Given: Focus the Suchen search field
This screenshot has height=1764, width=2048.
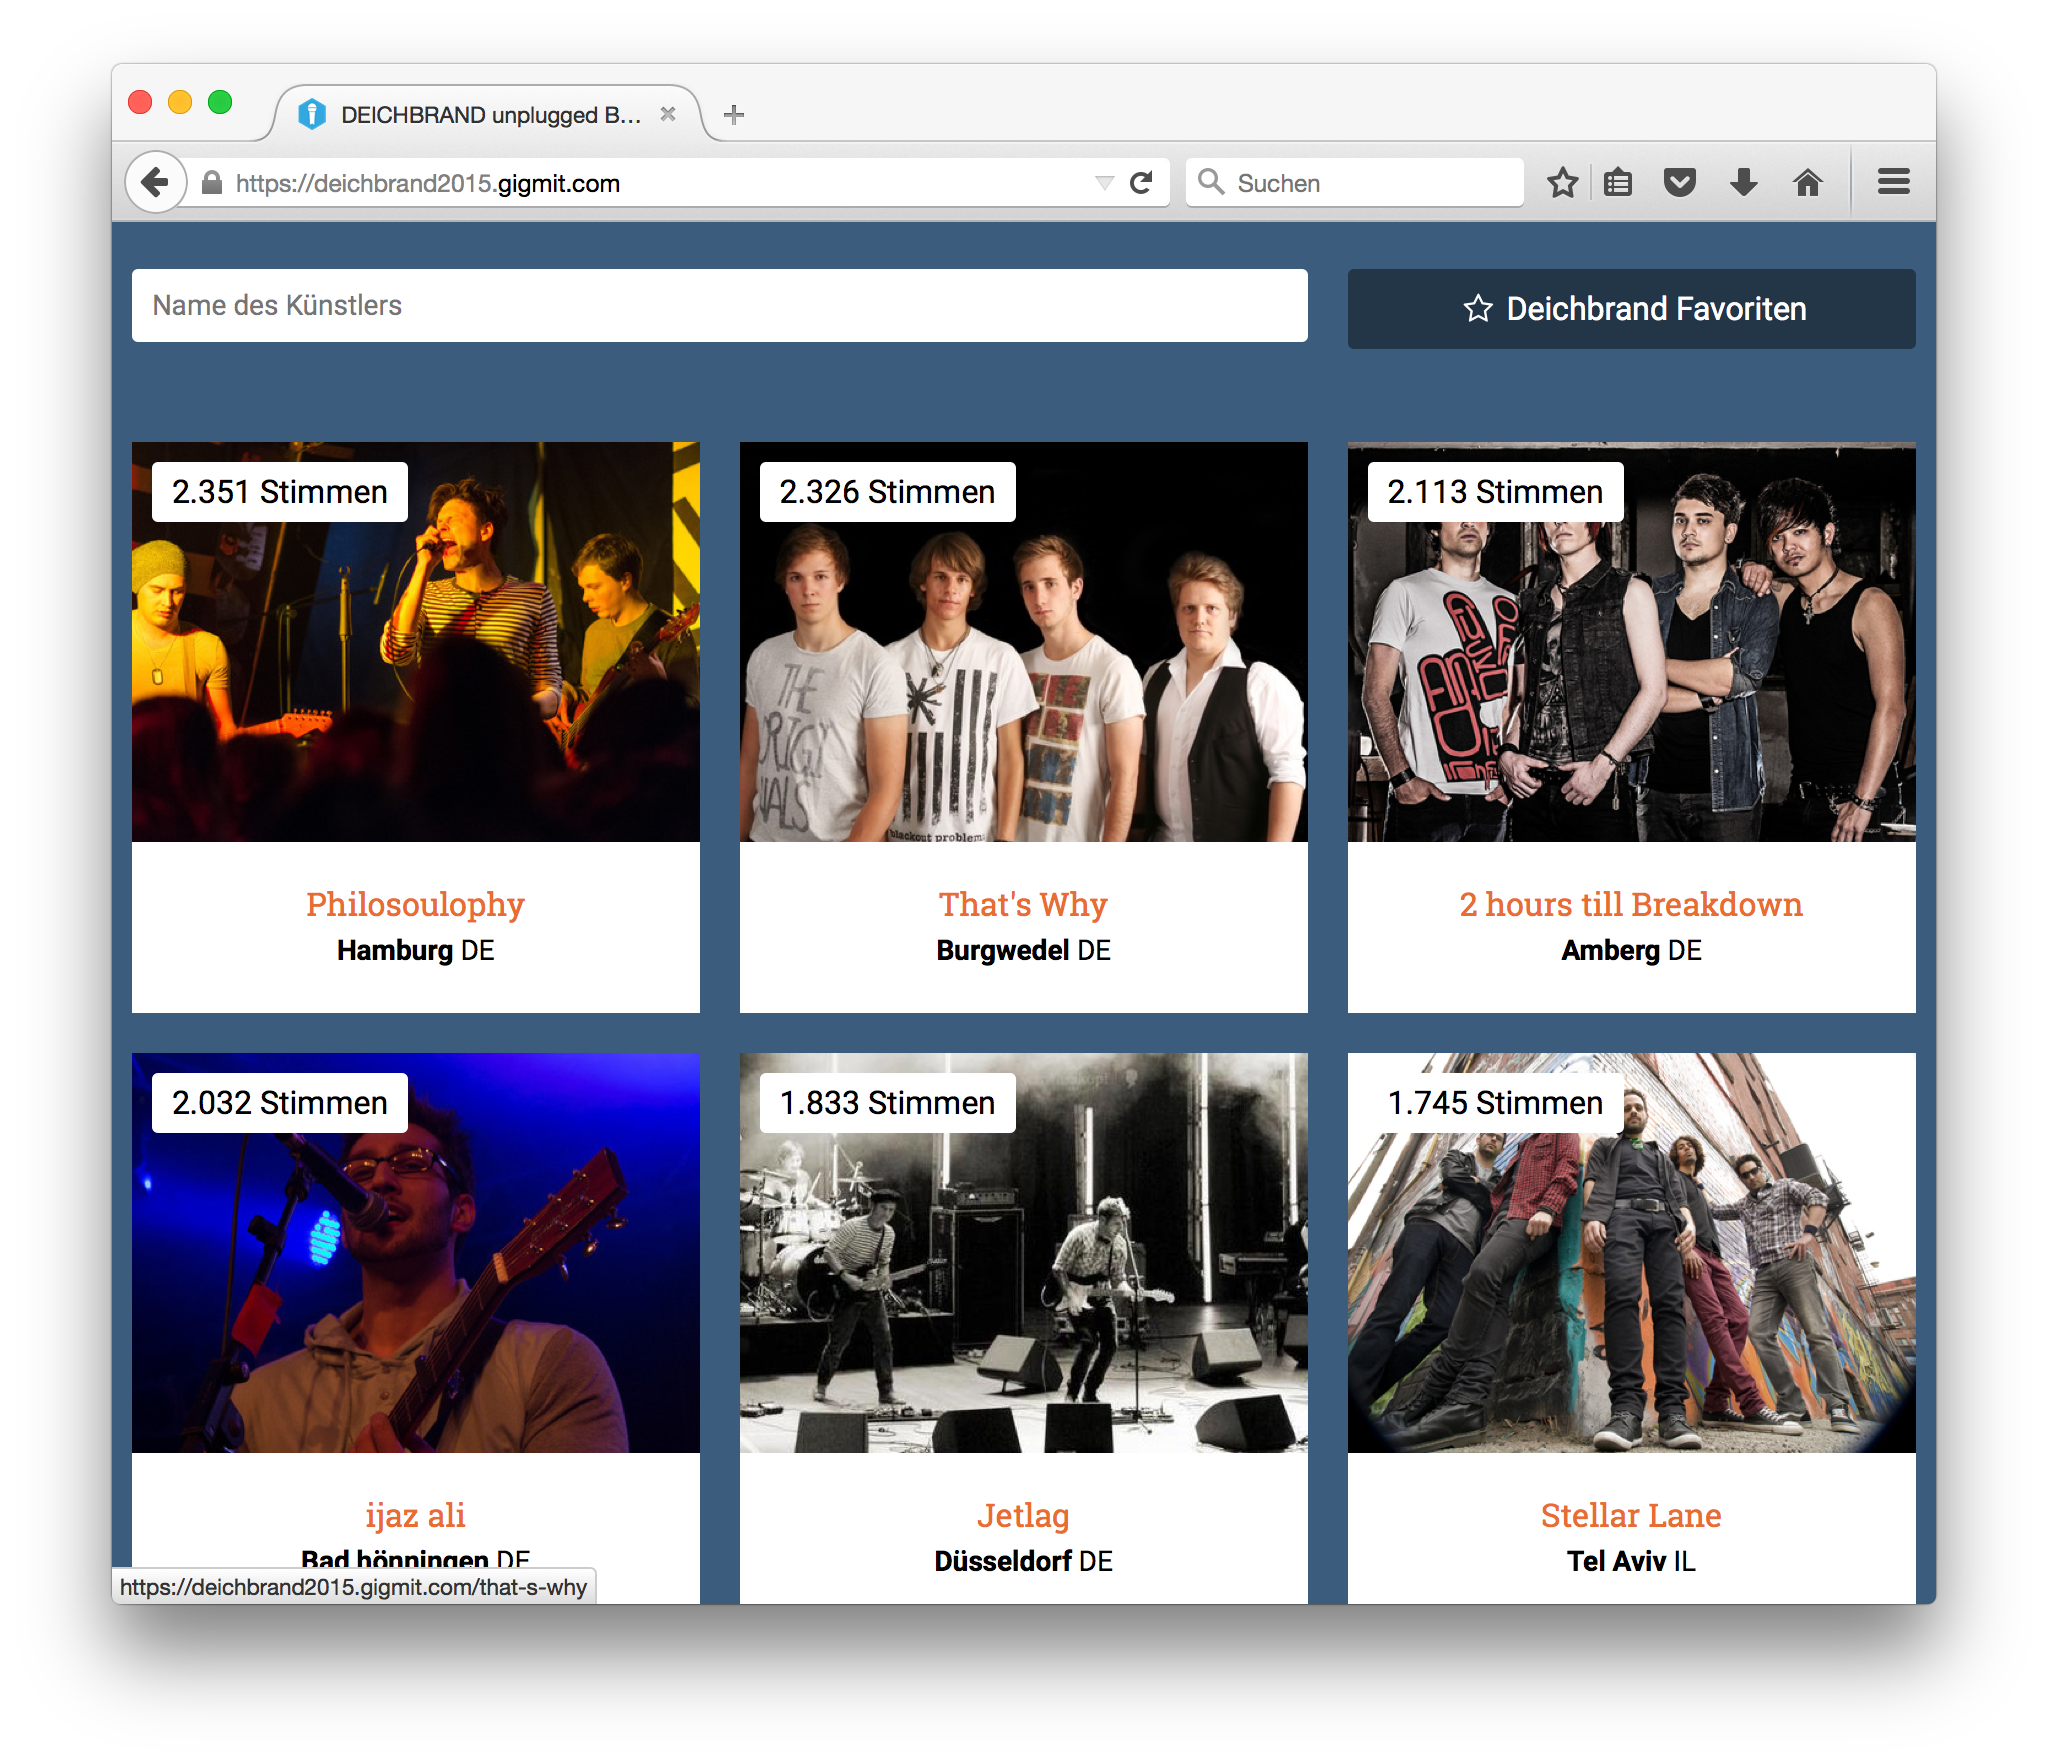Looking at the screenshot, I should point(1355,183).
